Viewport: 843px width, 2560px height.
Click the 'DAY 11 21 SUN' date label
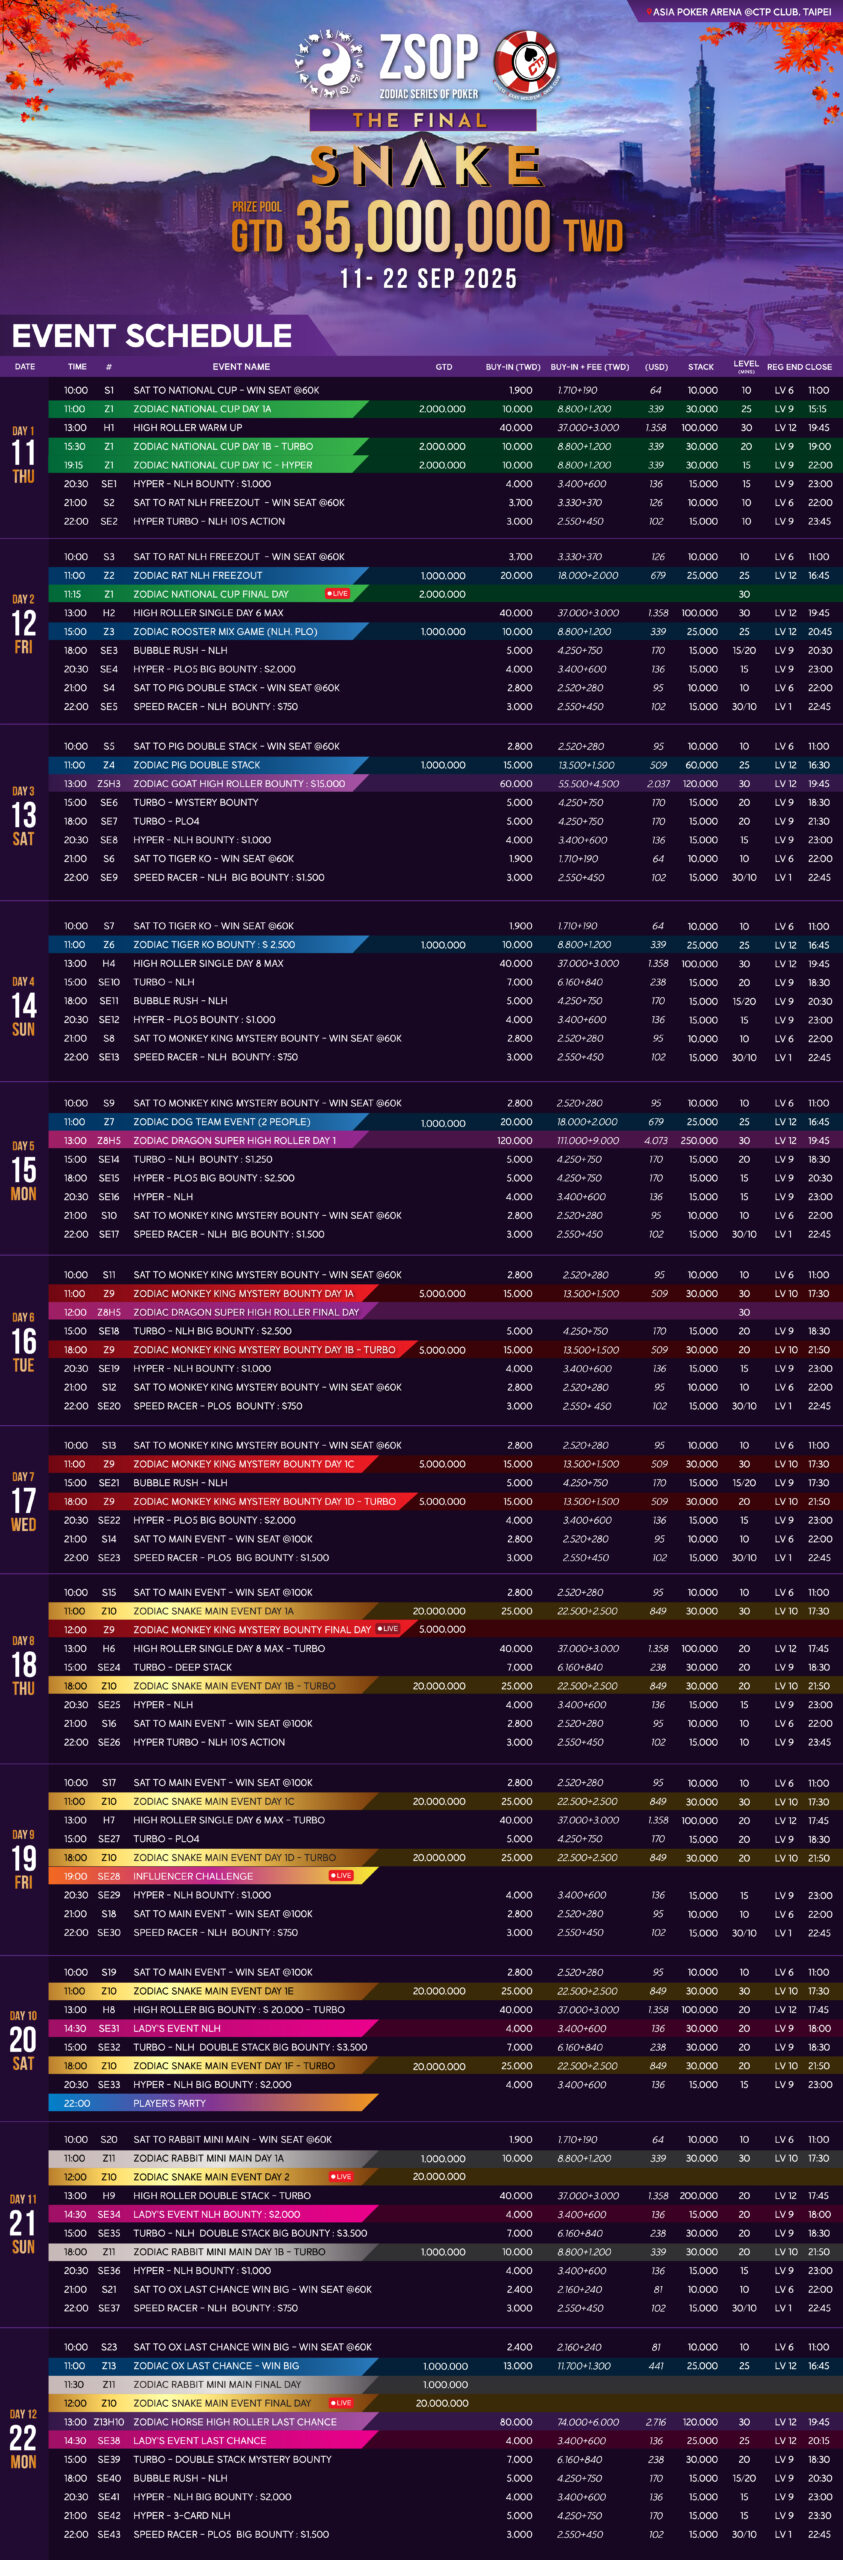(23, 2224)
